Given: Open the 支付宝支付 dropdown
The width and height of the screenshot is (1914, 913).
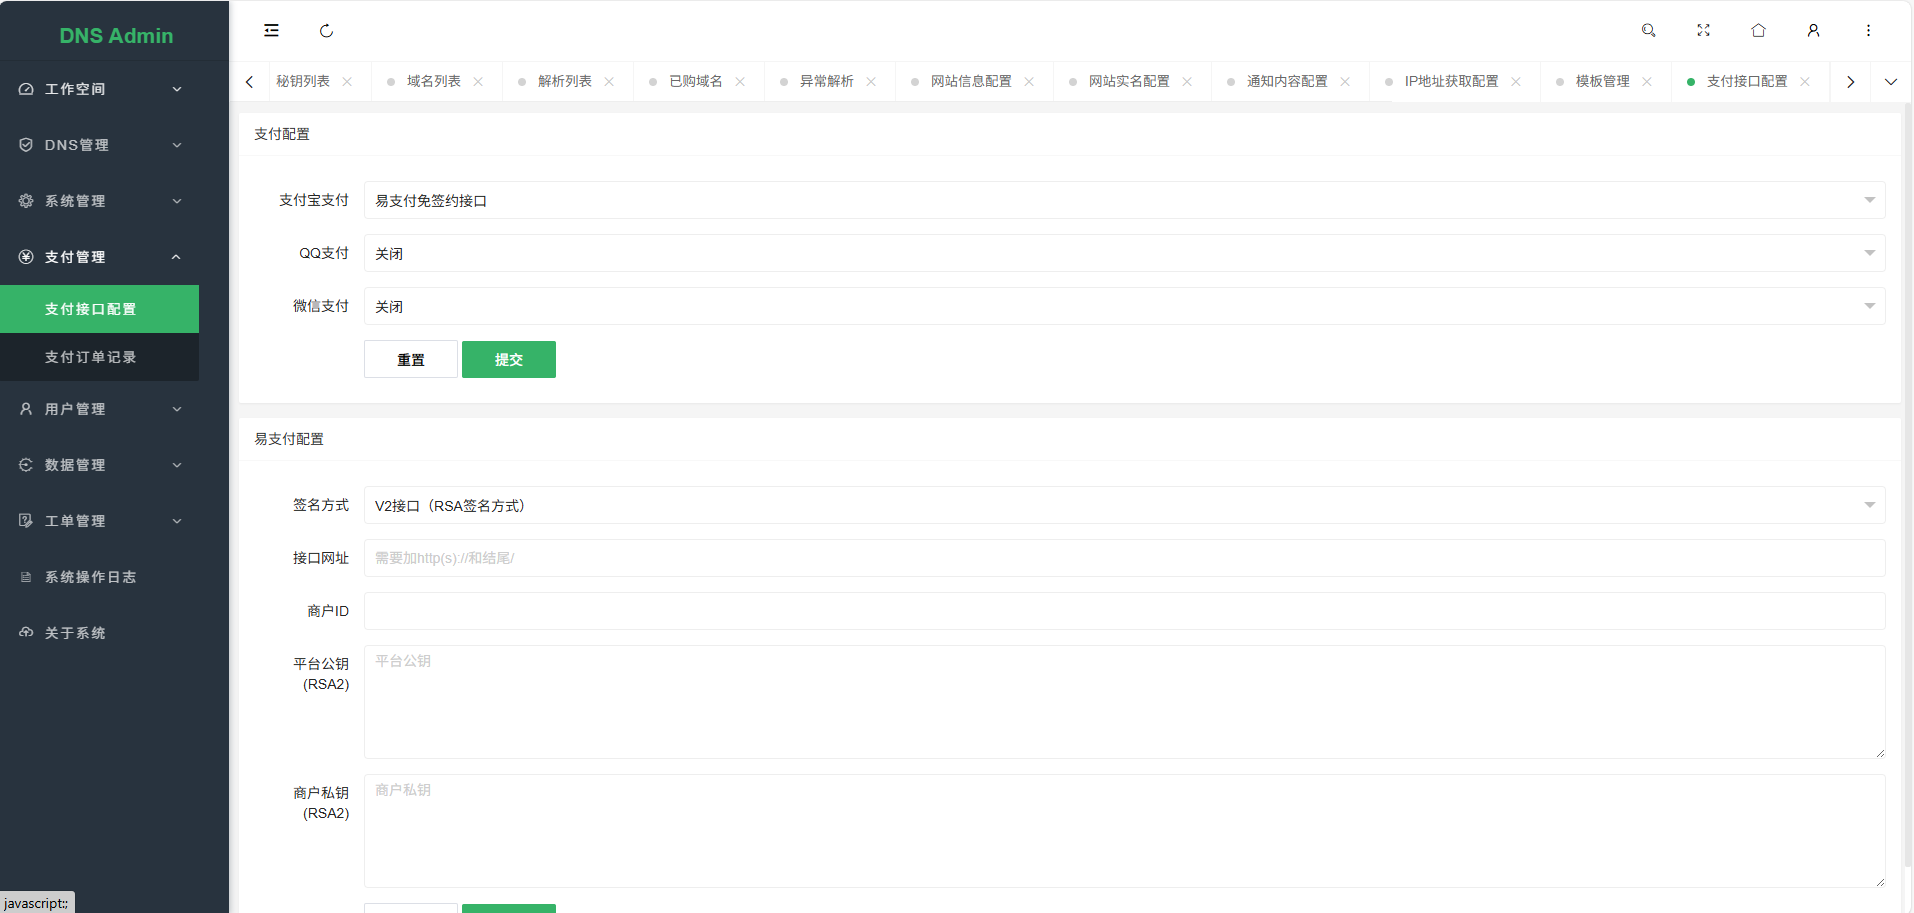Looking at the screenshot, I should click(x=1124, y=200).
